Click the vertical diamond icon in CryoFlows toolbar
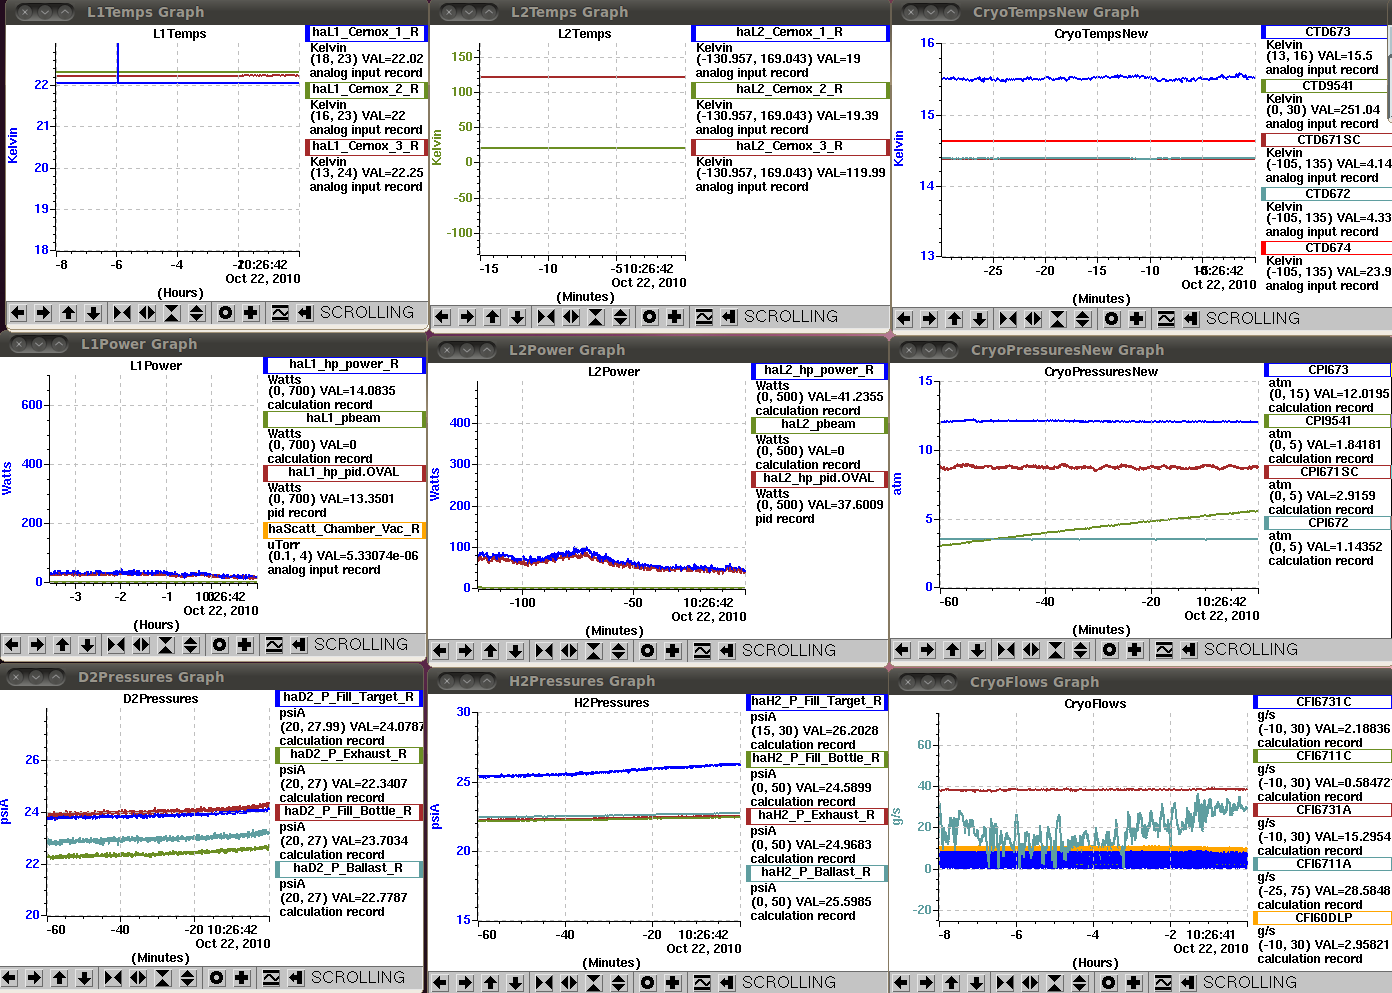Image resolution: width=1392 pixels, height=993 pixels. [1080, 983]
